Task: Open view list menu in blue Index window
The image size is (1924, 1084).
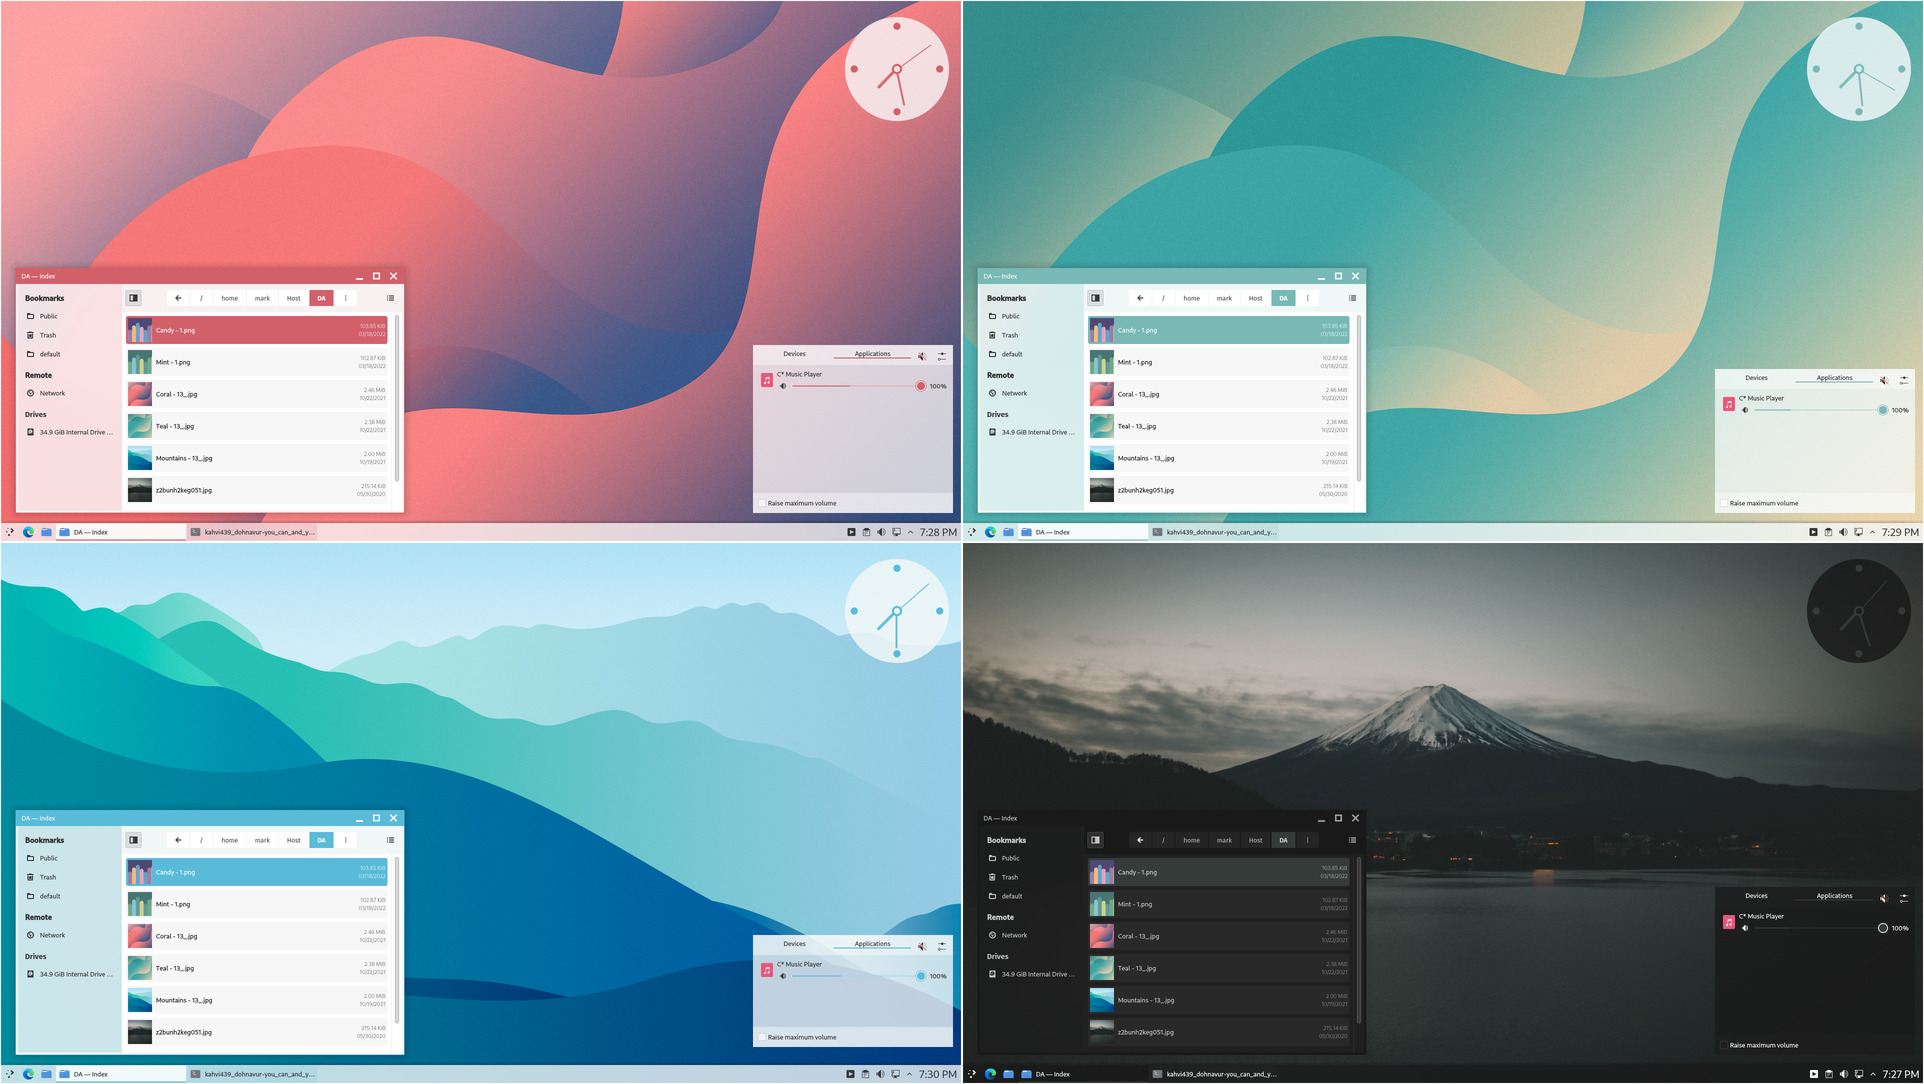Action: coord(390,840)
